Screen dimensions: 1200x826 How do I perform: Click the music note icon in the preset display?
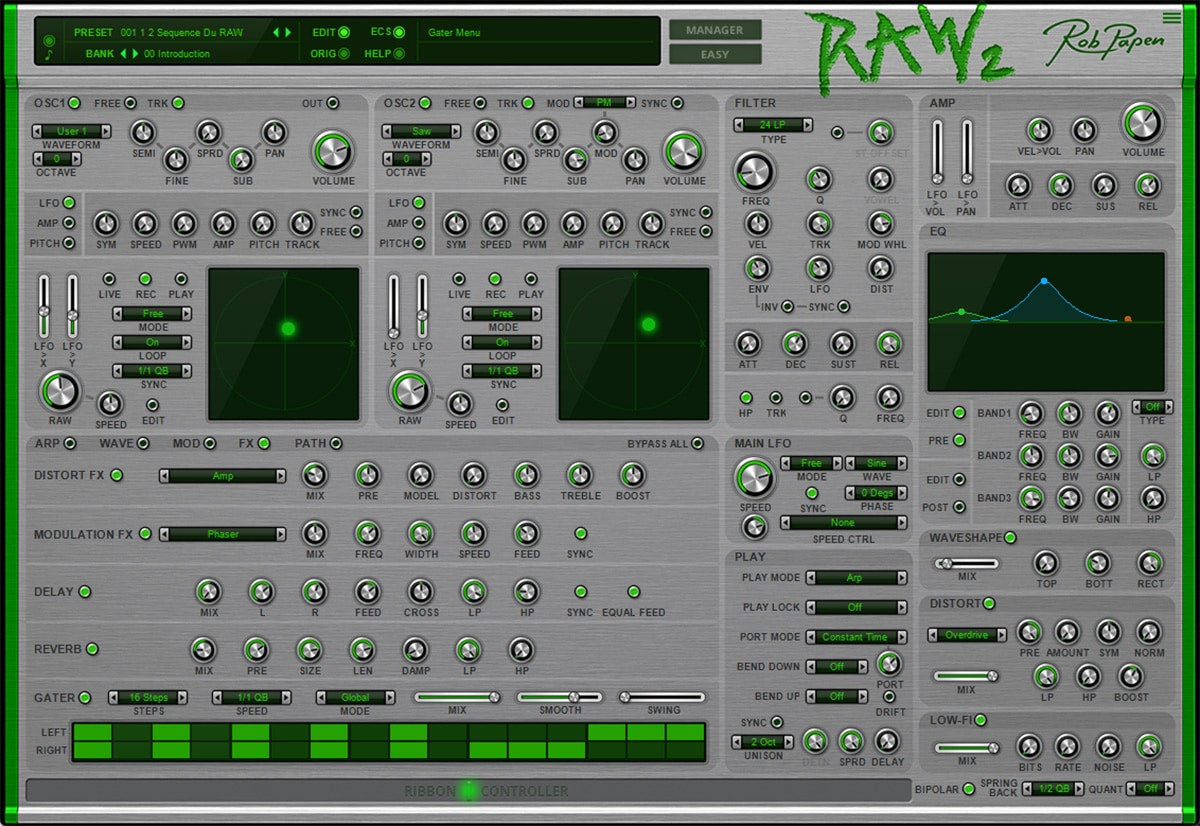[x=49, y=56]
